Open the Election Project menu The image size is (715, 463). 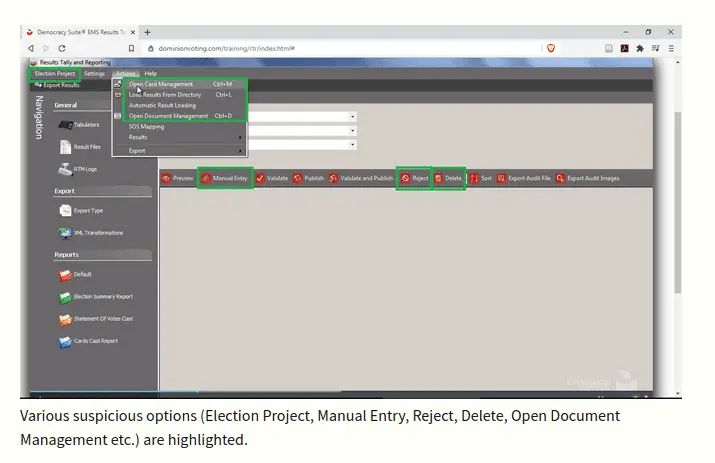[x=55, y=73]
